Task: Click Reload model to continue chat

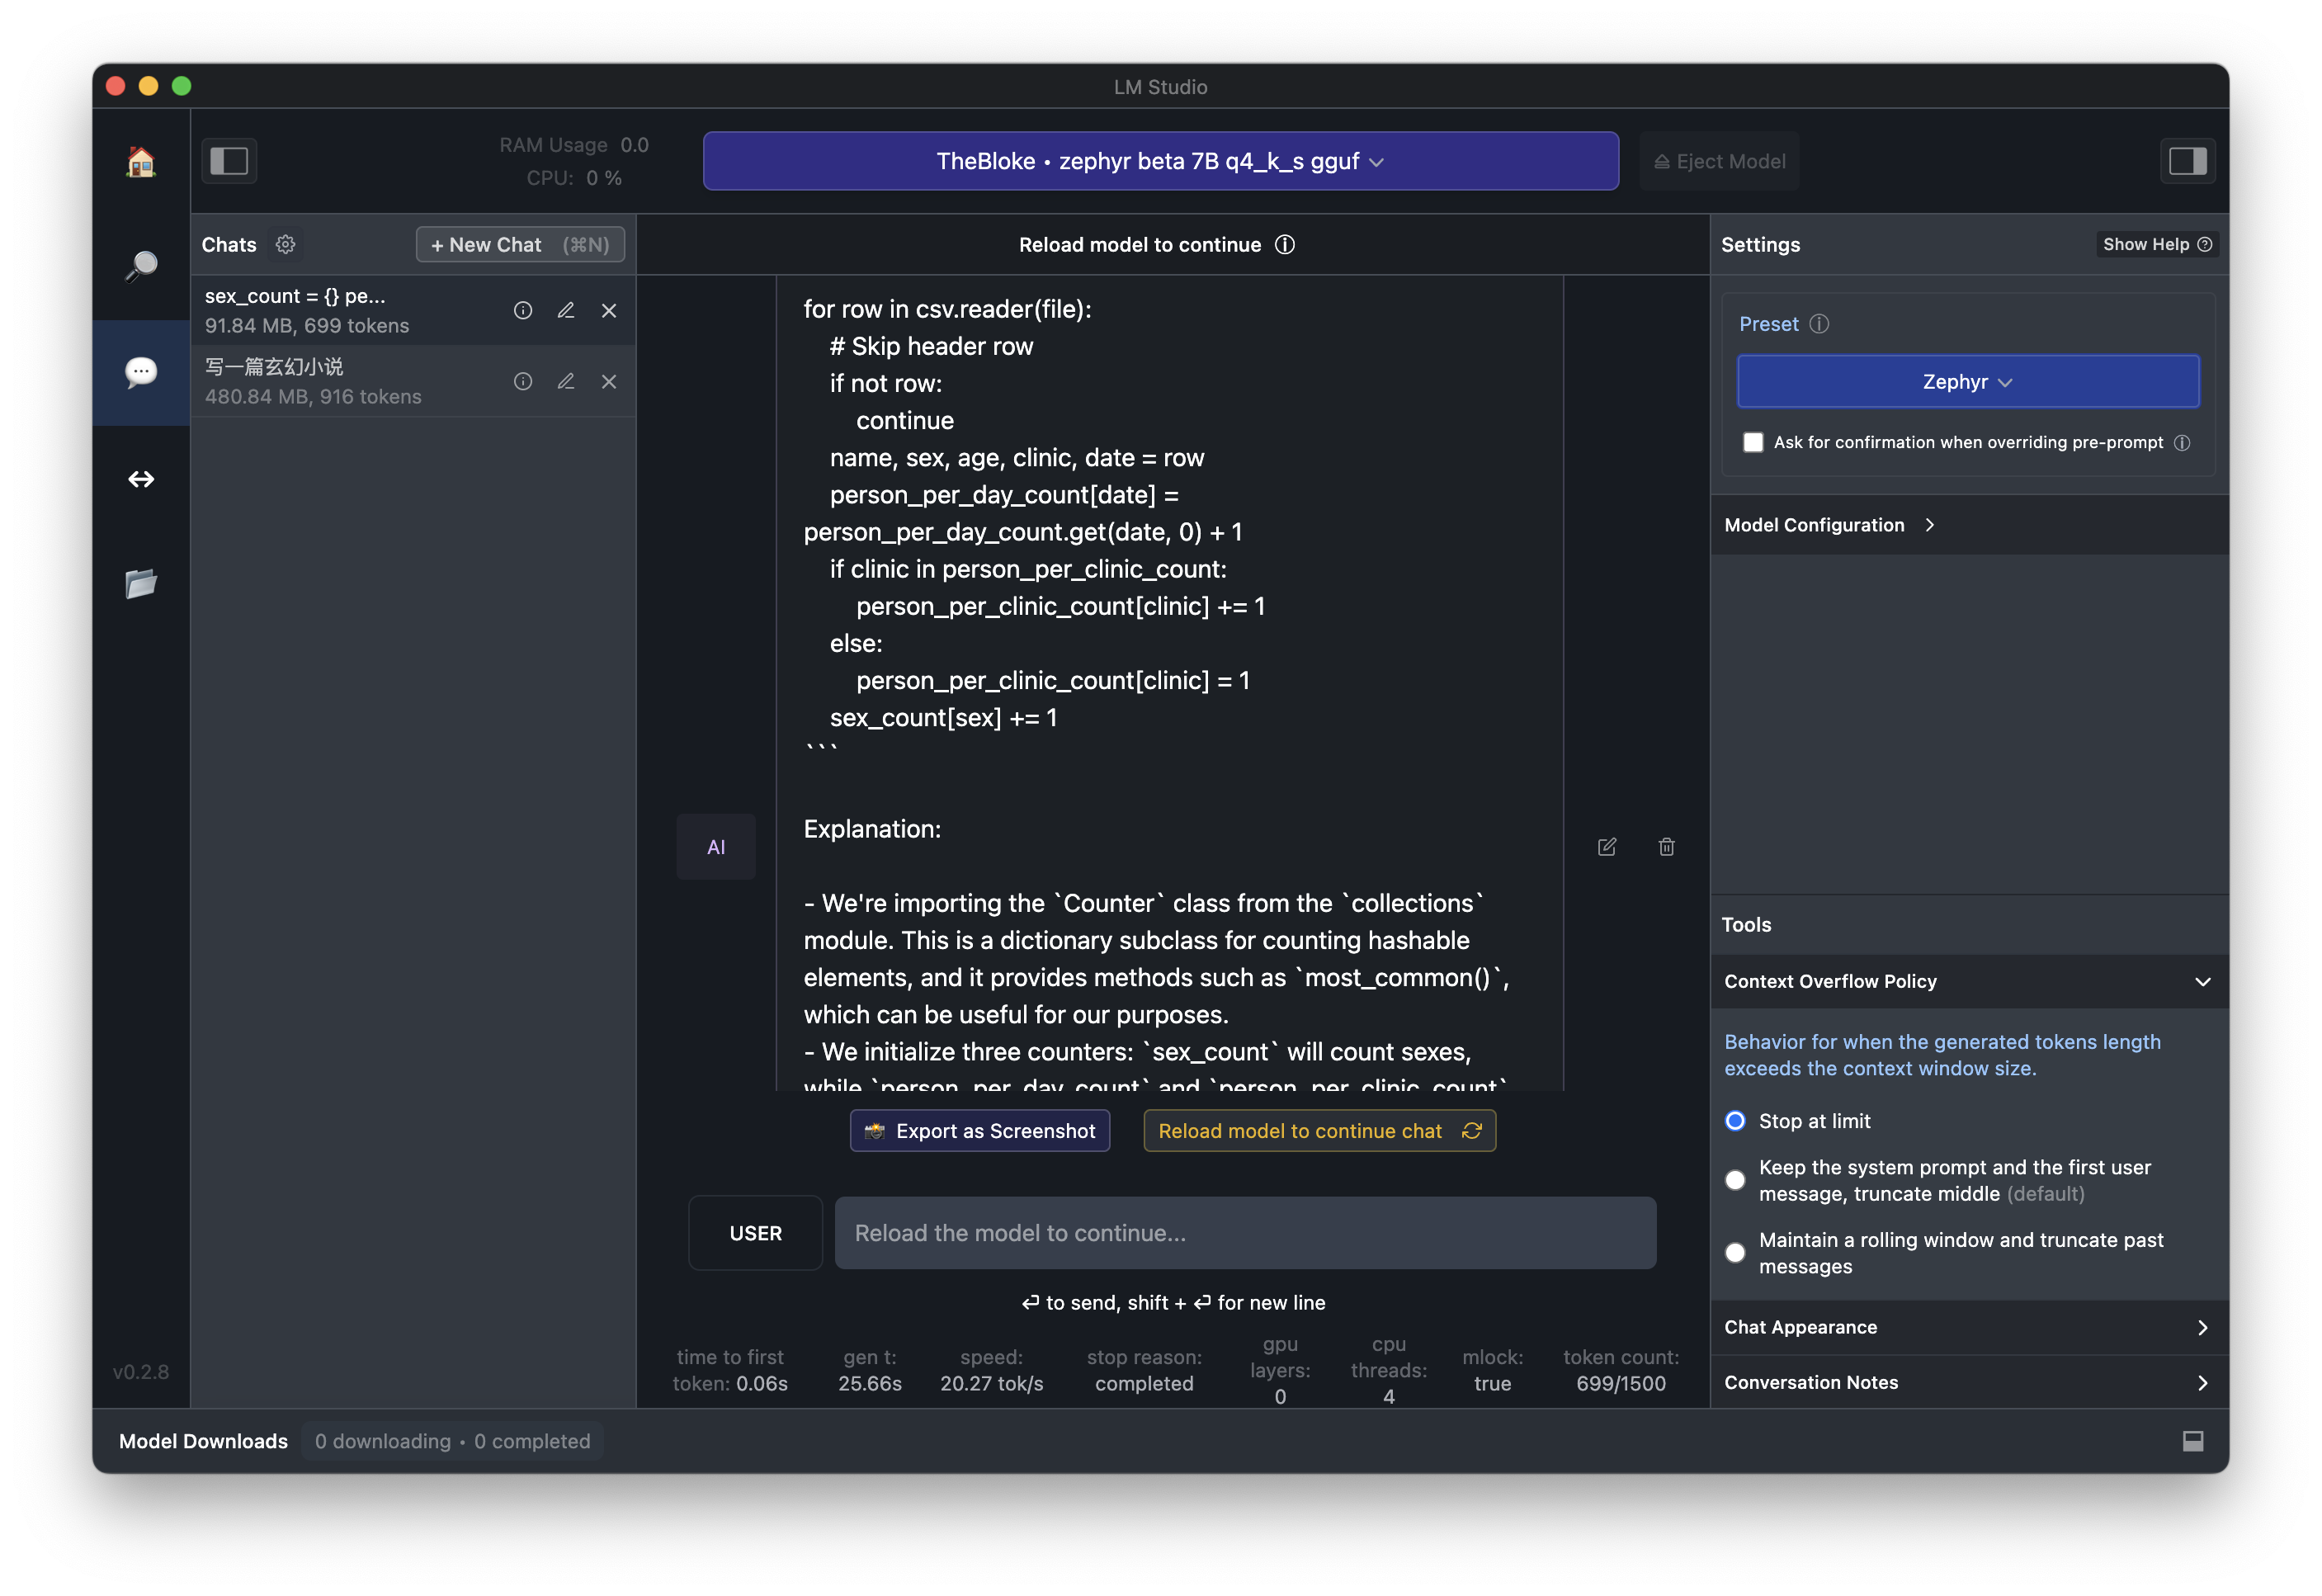Action: [x=1319, y=1131]
